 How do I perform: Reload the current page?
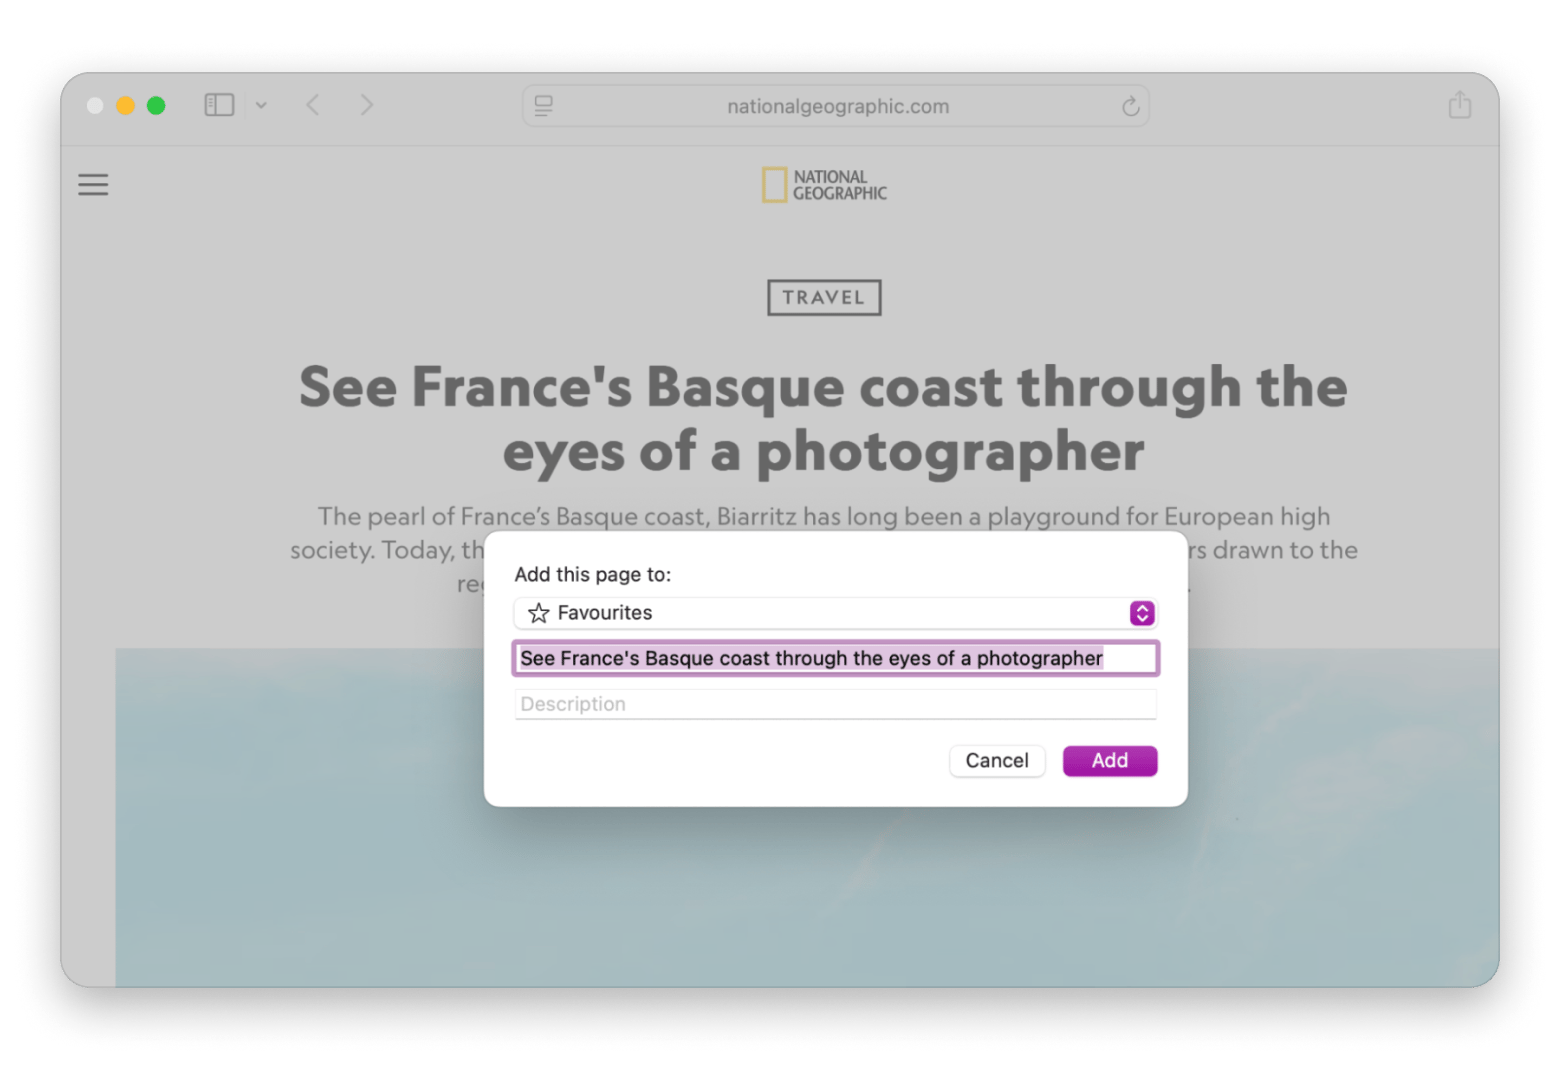tap(1130, 106)
